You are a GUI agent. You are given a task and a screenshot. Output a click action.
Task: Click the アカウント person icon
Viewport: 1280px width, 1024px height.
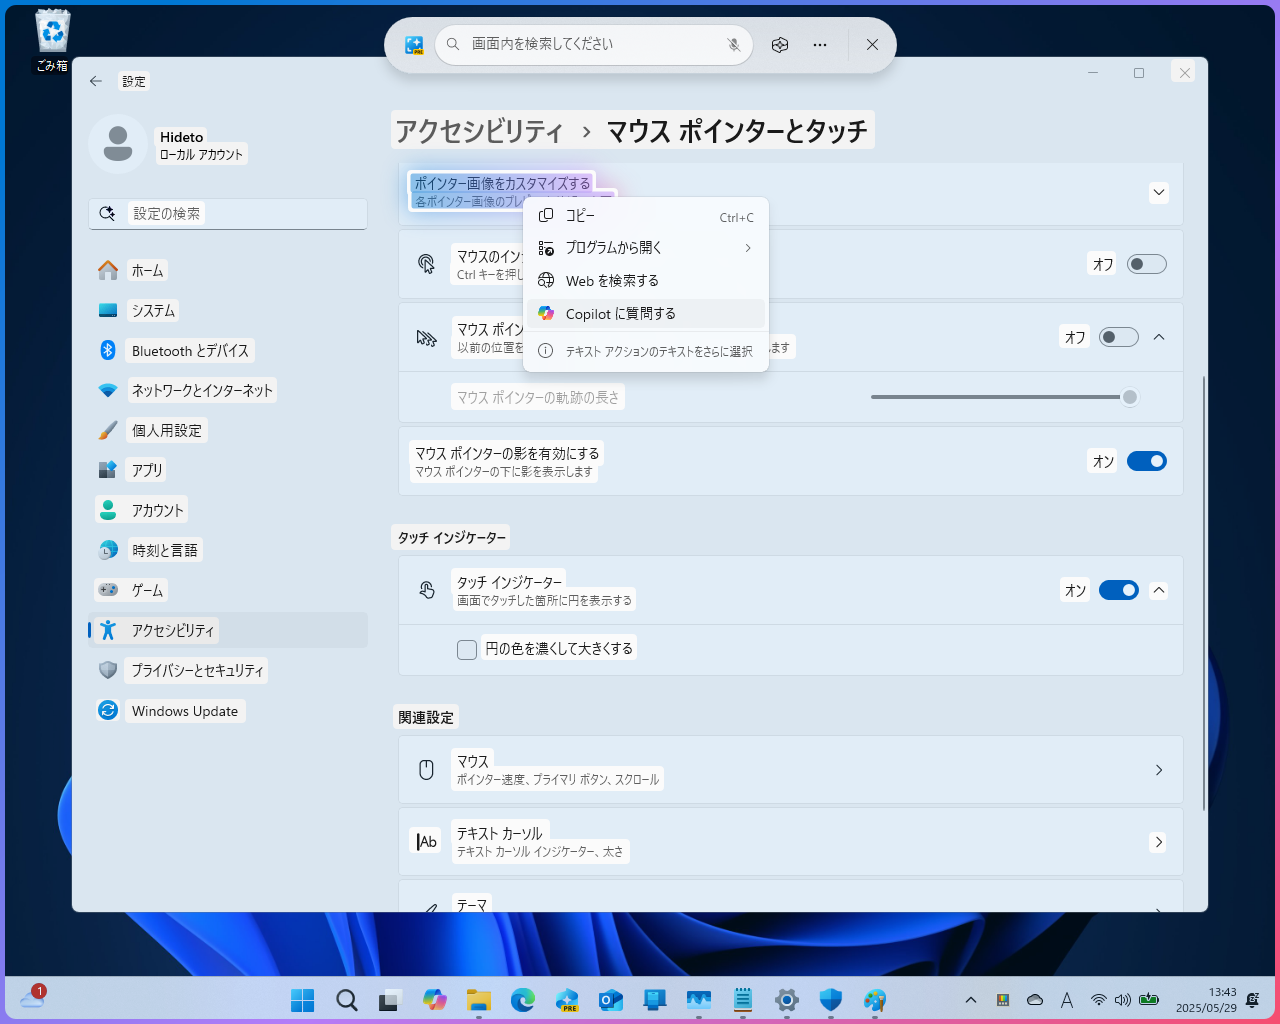108,510
